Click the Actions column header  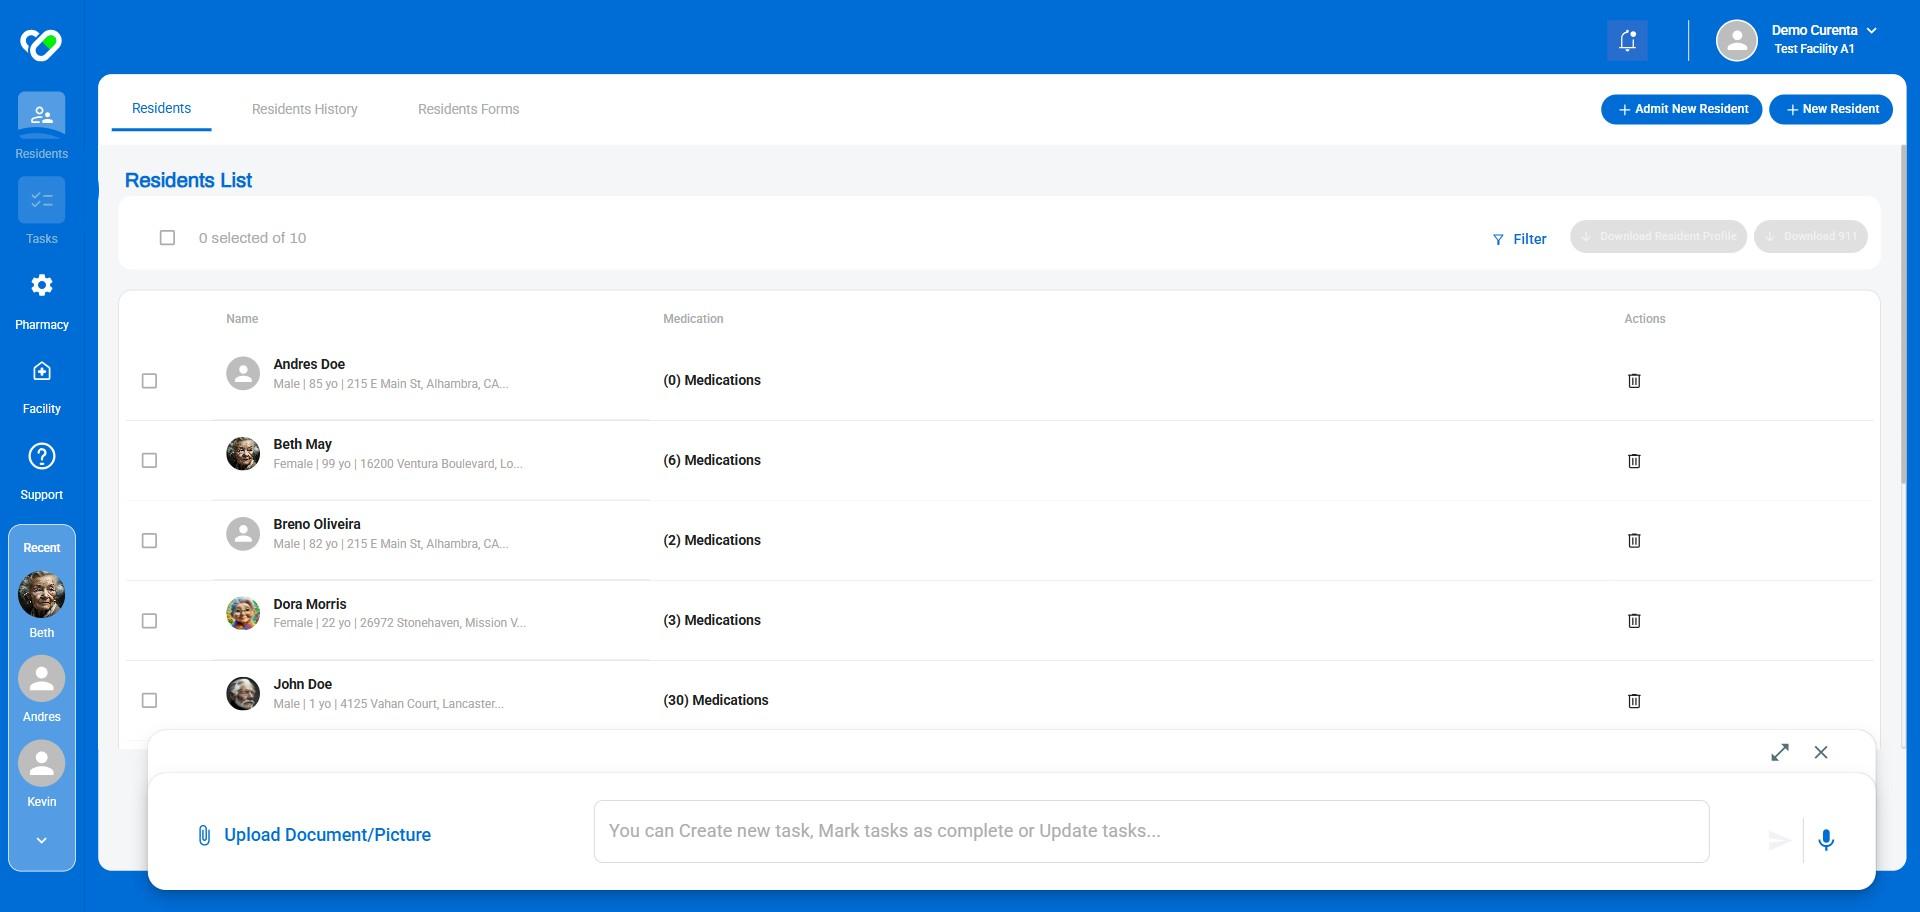(1645, 319)
